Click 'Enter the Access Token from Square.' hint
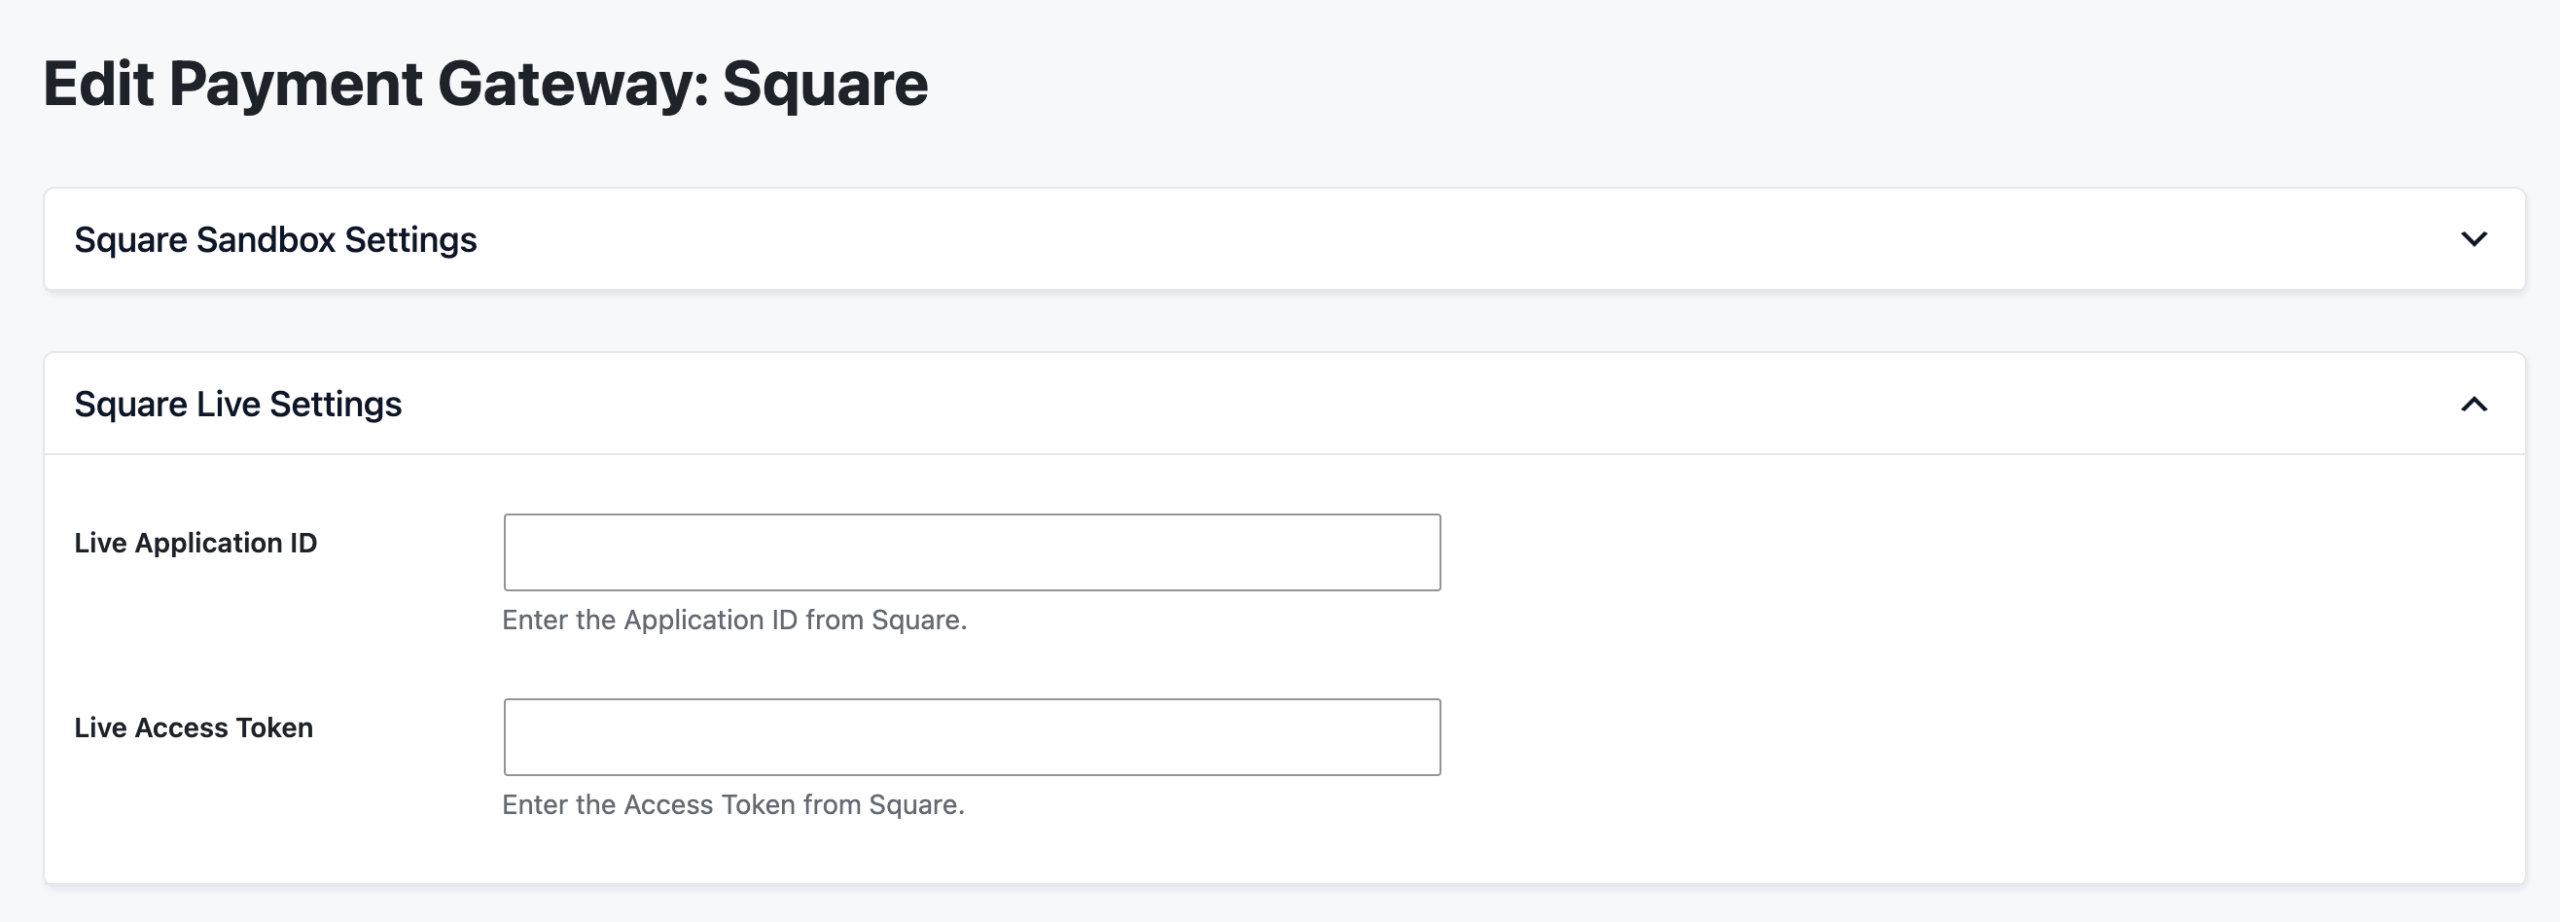The height and width of the screenshot is (922, 2560). coord(733,805)
